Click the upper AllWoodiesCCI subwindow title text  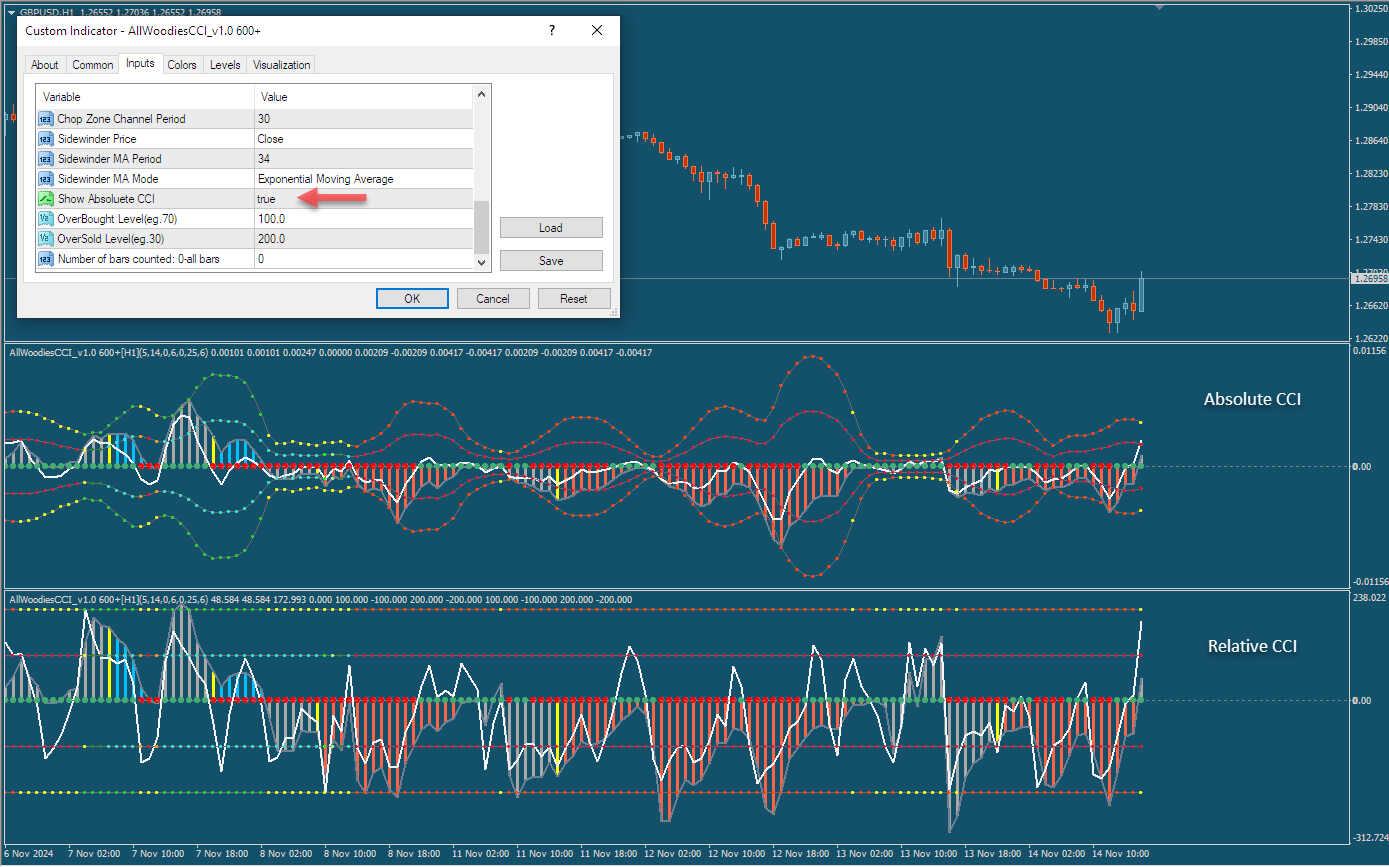(330, 352)
